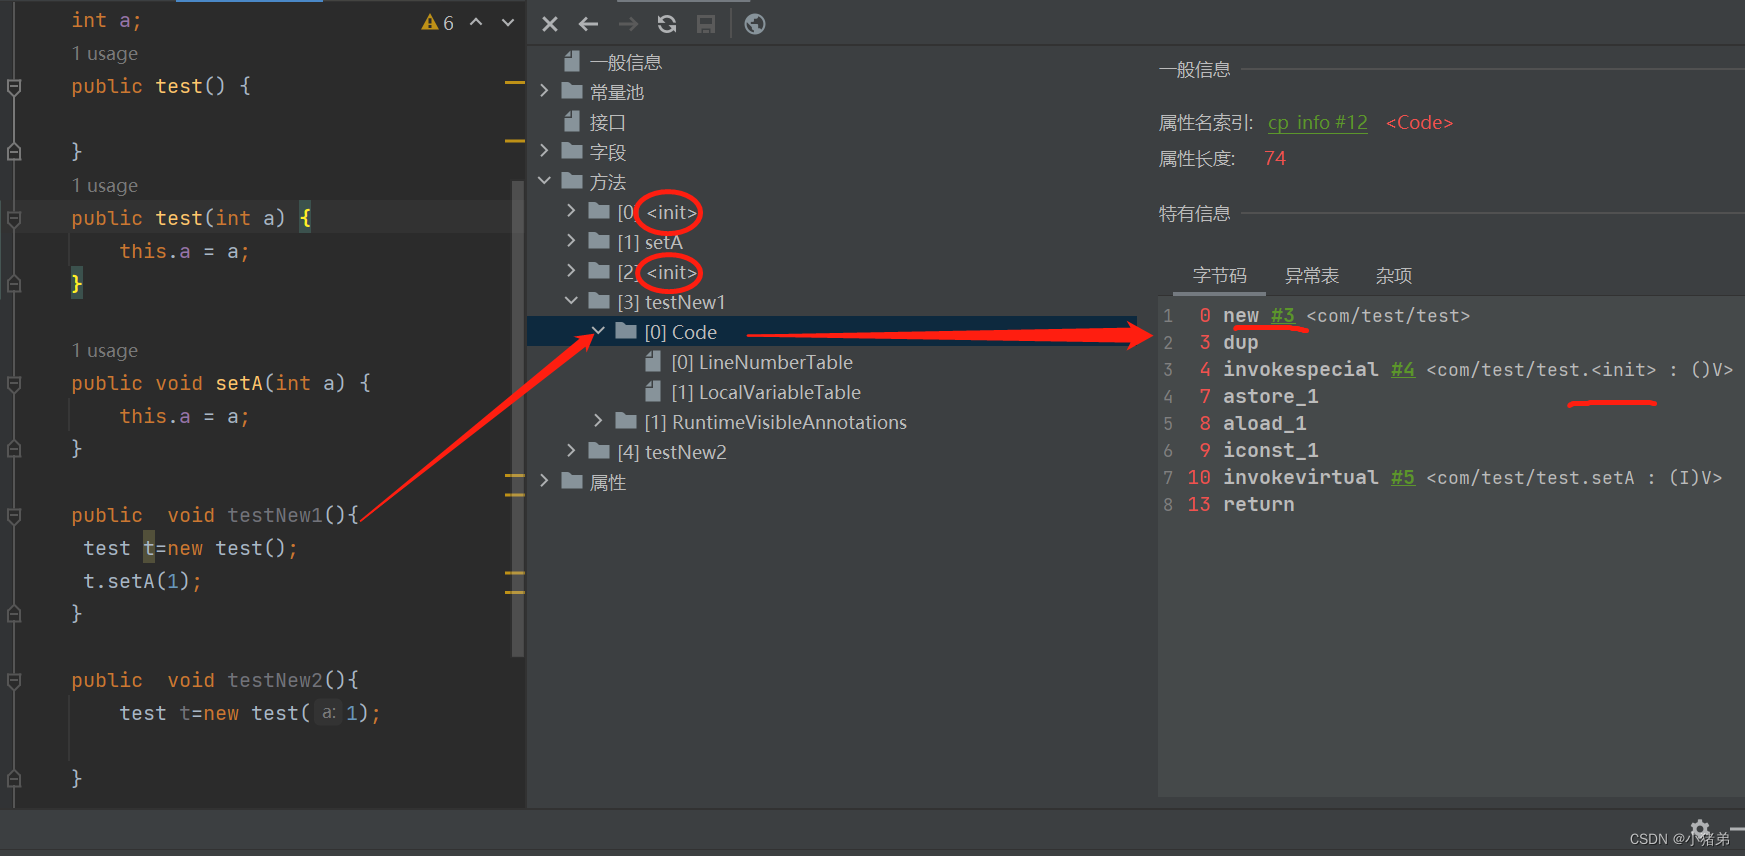Expand the [4] testNew2 node
The width and height of the screenshot is (1745, 856).
pyautogui.click(x=571, y=451)
